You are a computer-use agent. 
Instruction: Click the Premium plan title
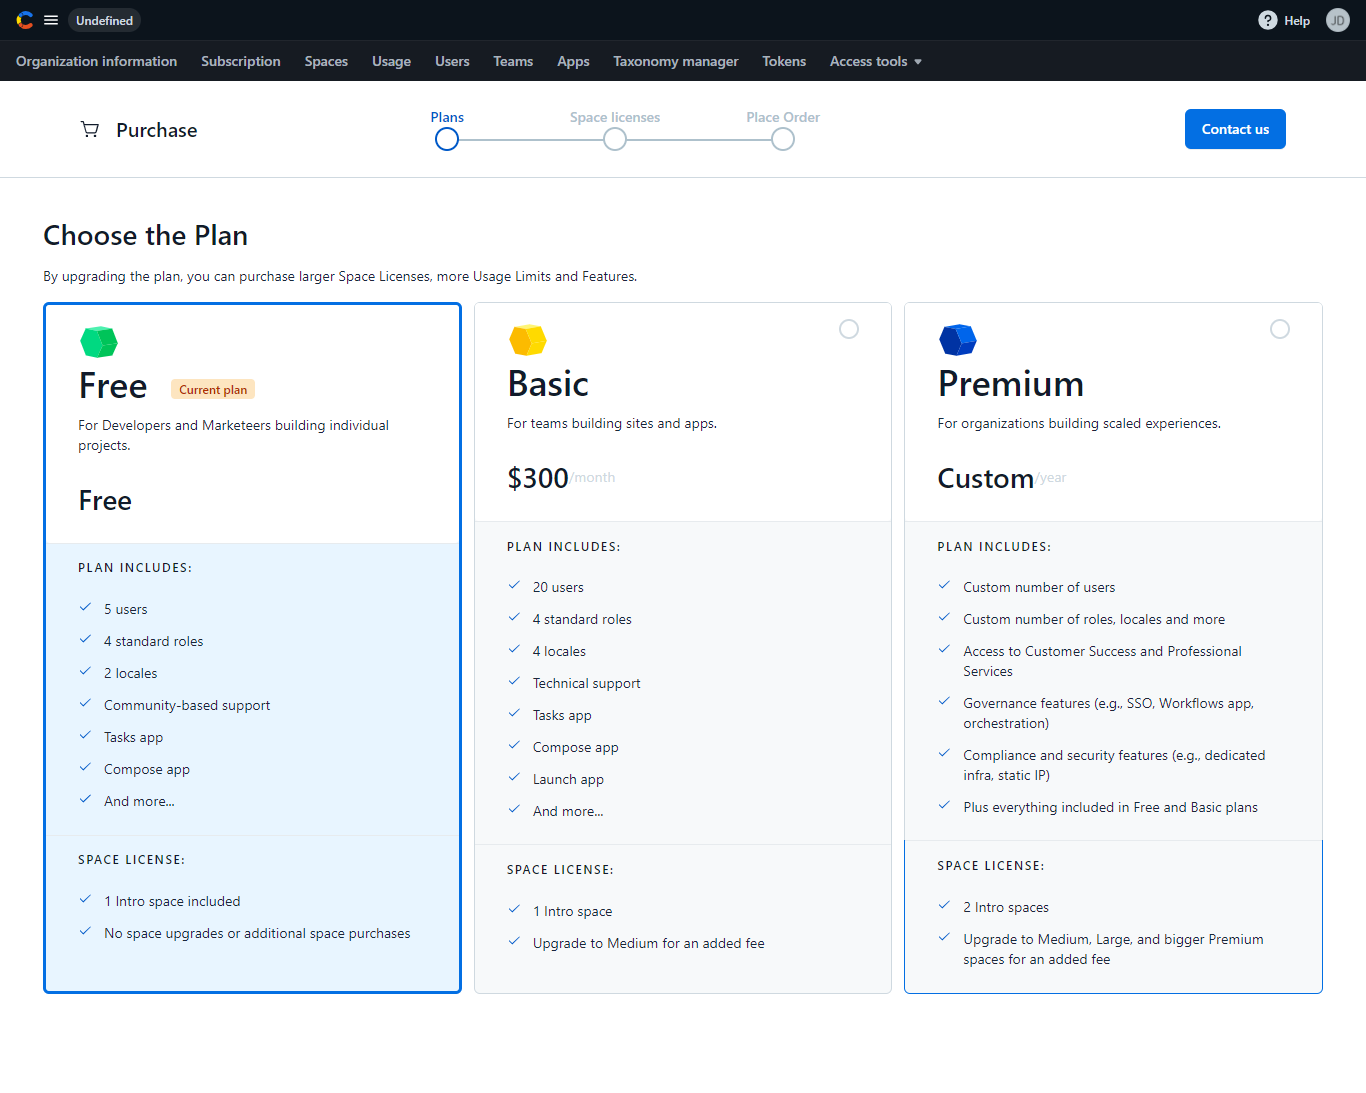click(x=1011, y=384)
